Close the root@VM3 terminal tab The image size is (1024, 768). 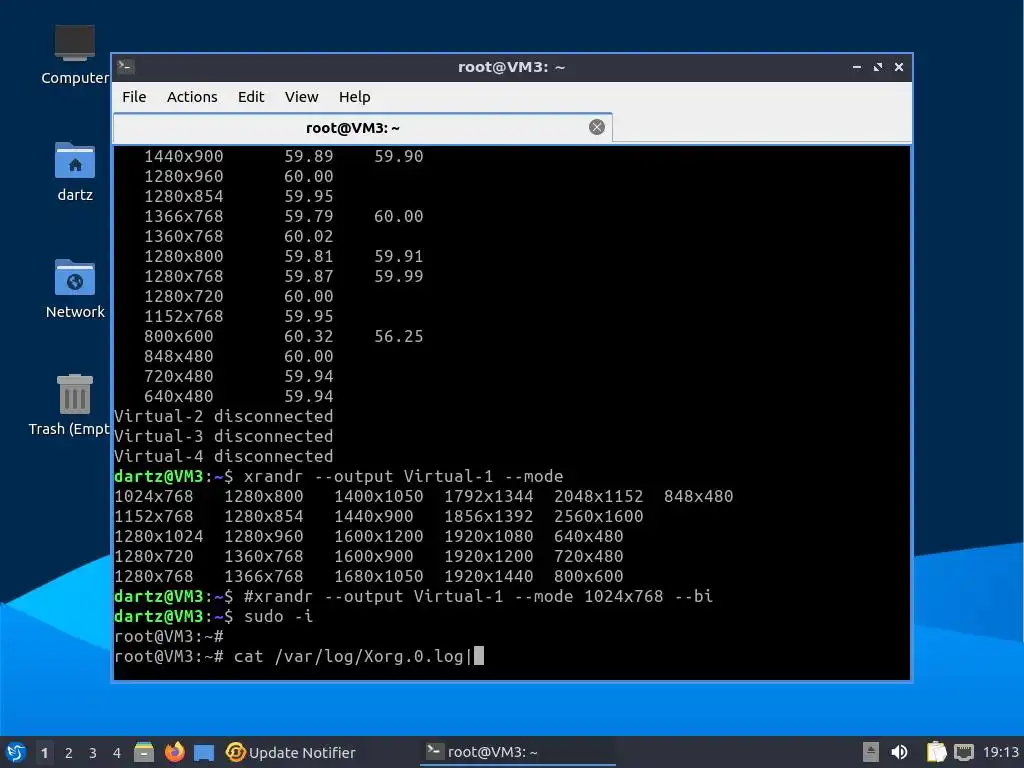pos(596,127)
